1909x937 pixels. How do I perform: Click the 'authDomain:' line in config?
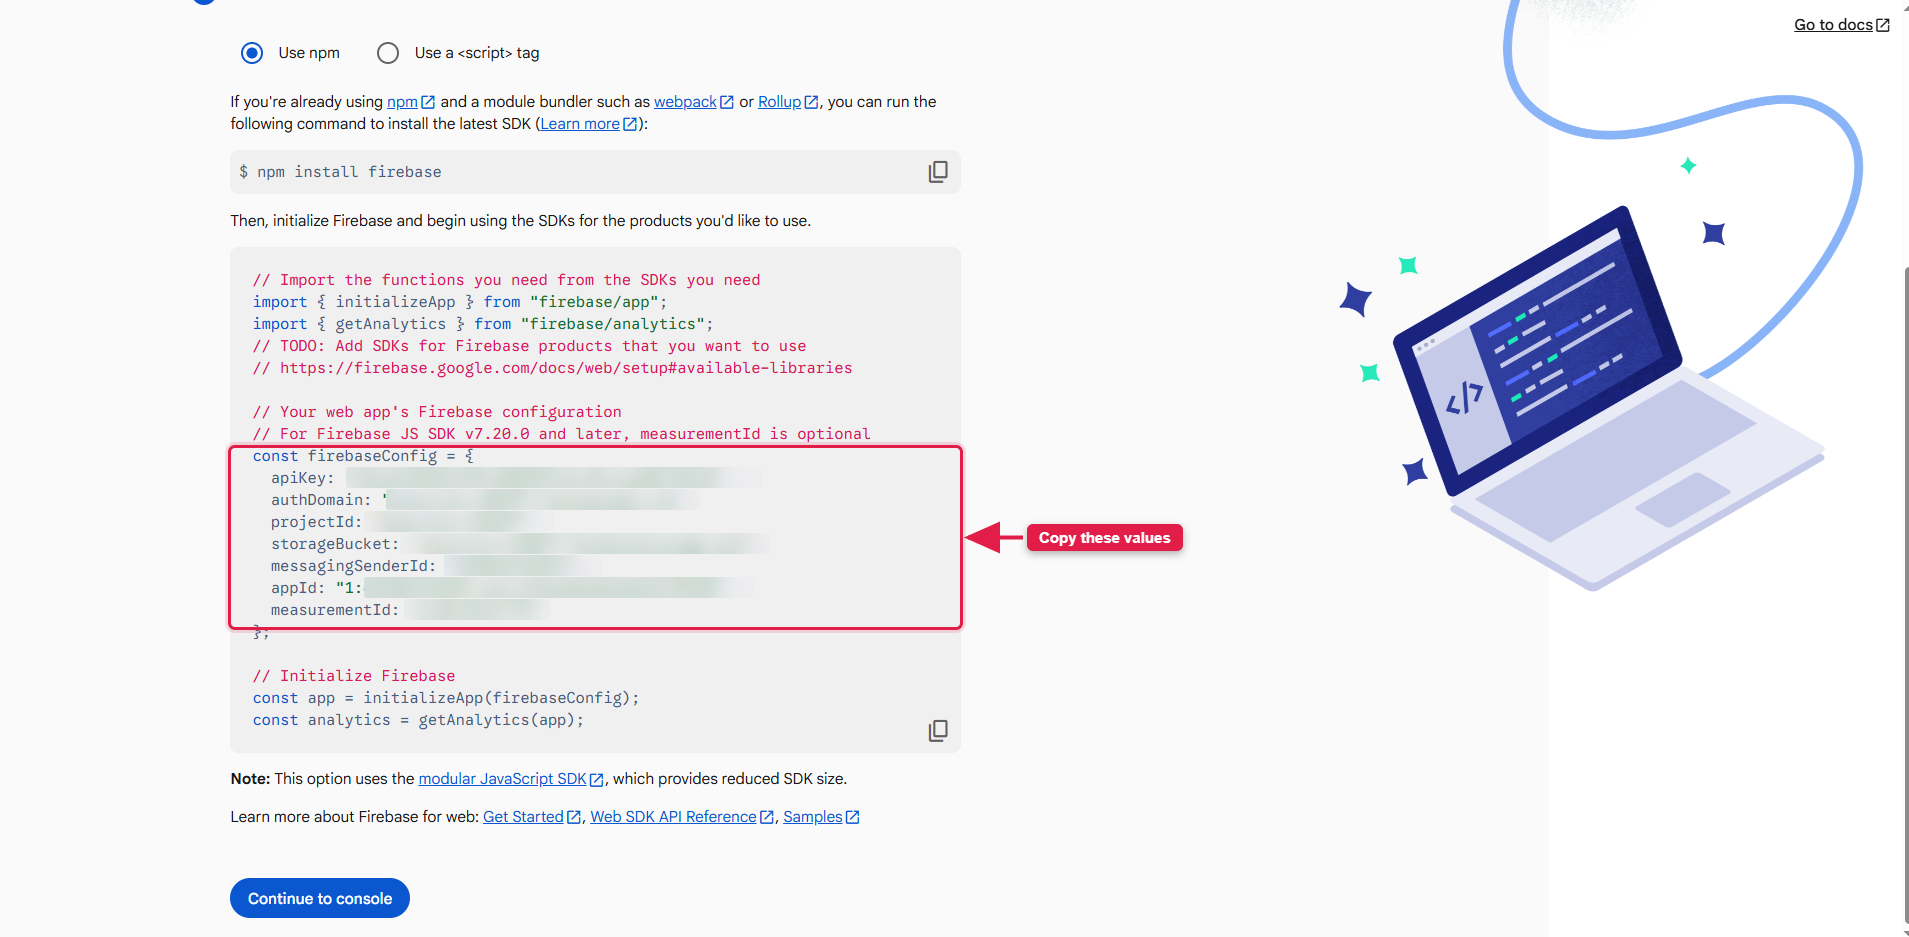(486, 500)
